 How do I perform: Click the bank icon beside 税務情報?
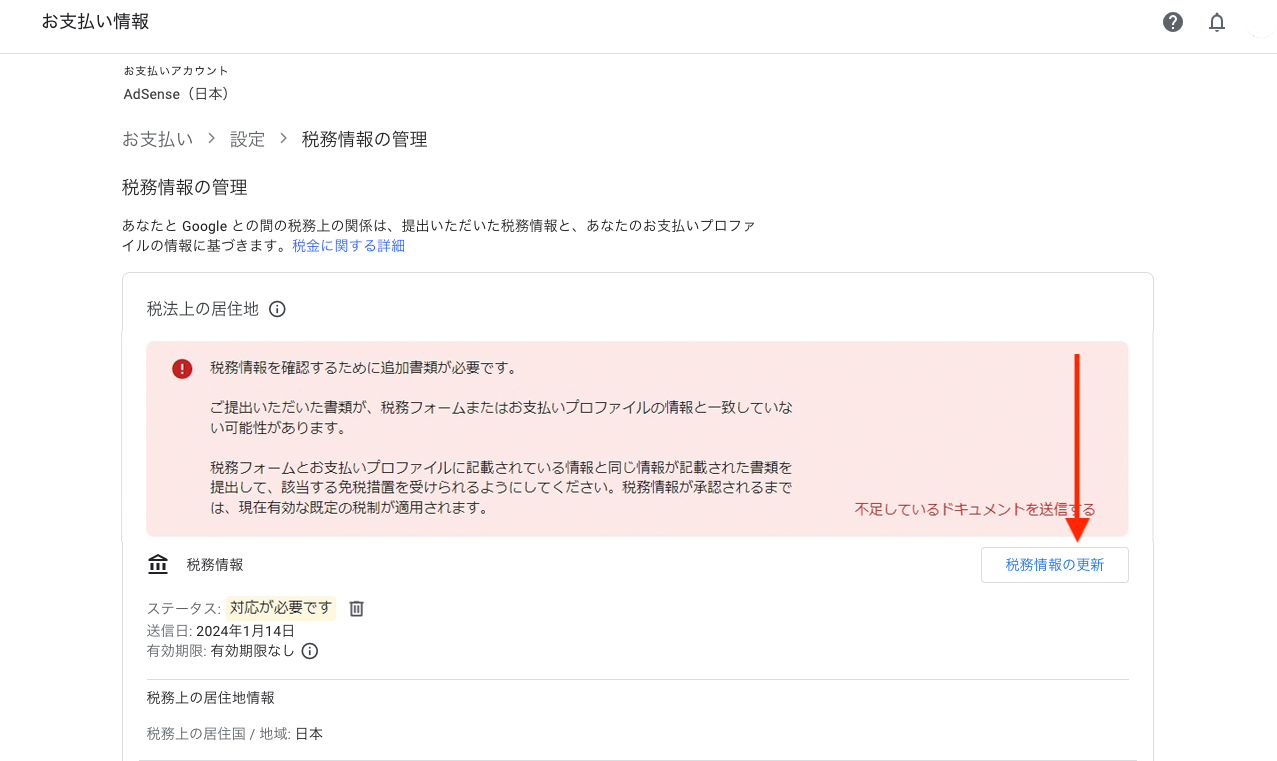(x=158, y=565)
